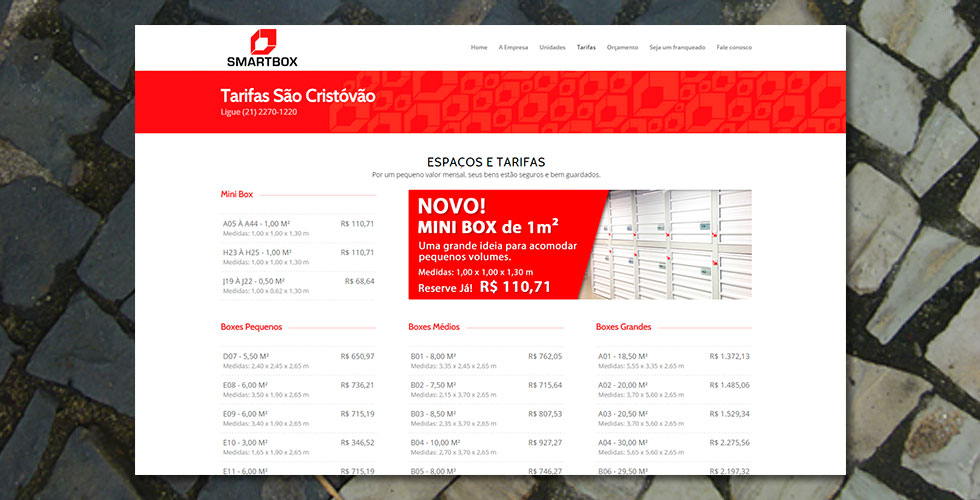This screenshot has width=980, height=500.
Task: Select the J19 À J22 0,50 m² row
Action: (x=298, y=286)
